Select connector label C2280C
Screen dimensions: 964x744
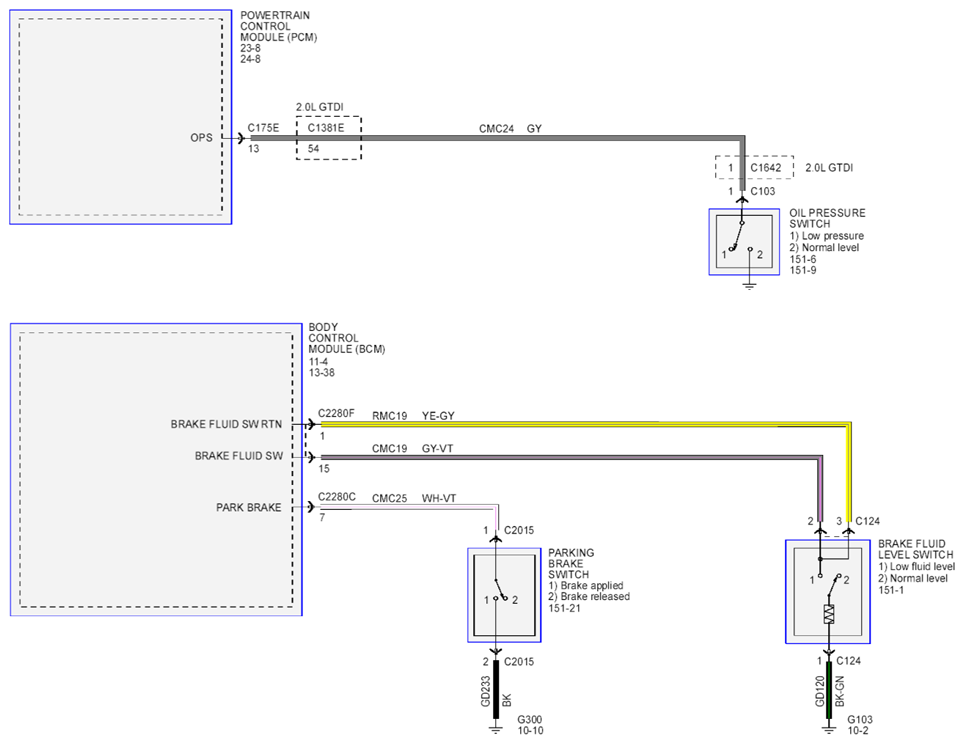pos(336,497)
